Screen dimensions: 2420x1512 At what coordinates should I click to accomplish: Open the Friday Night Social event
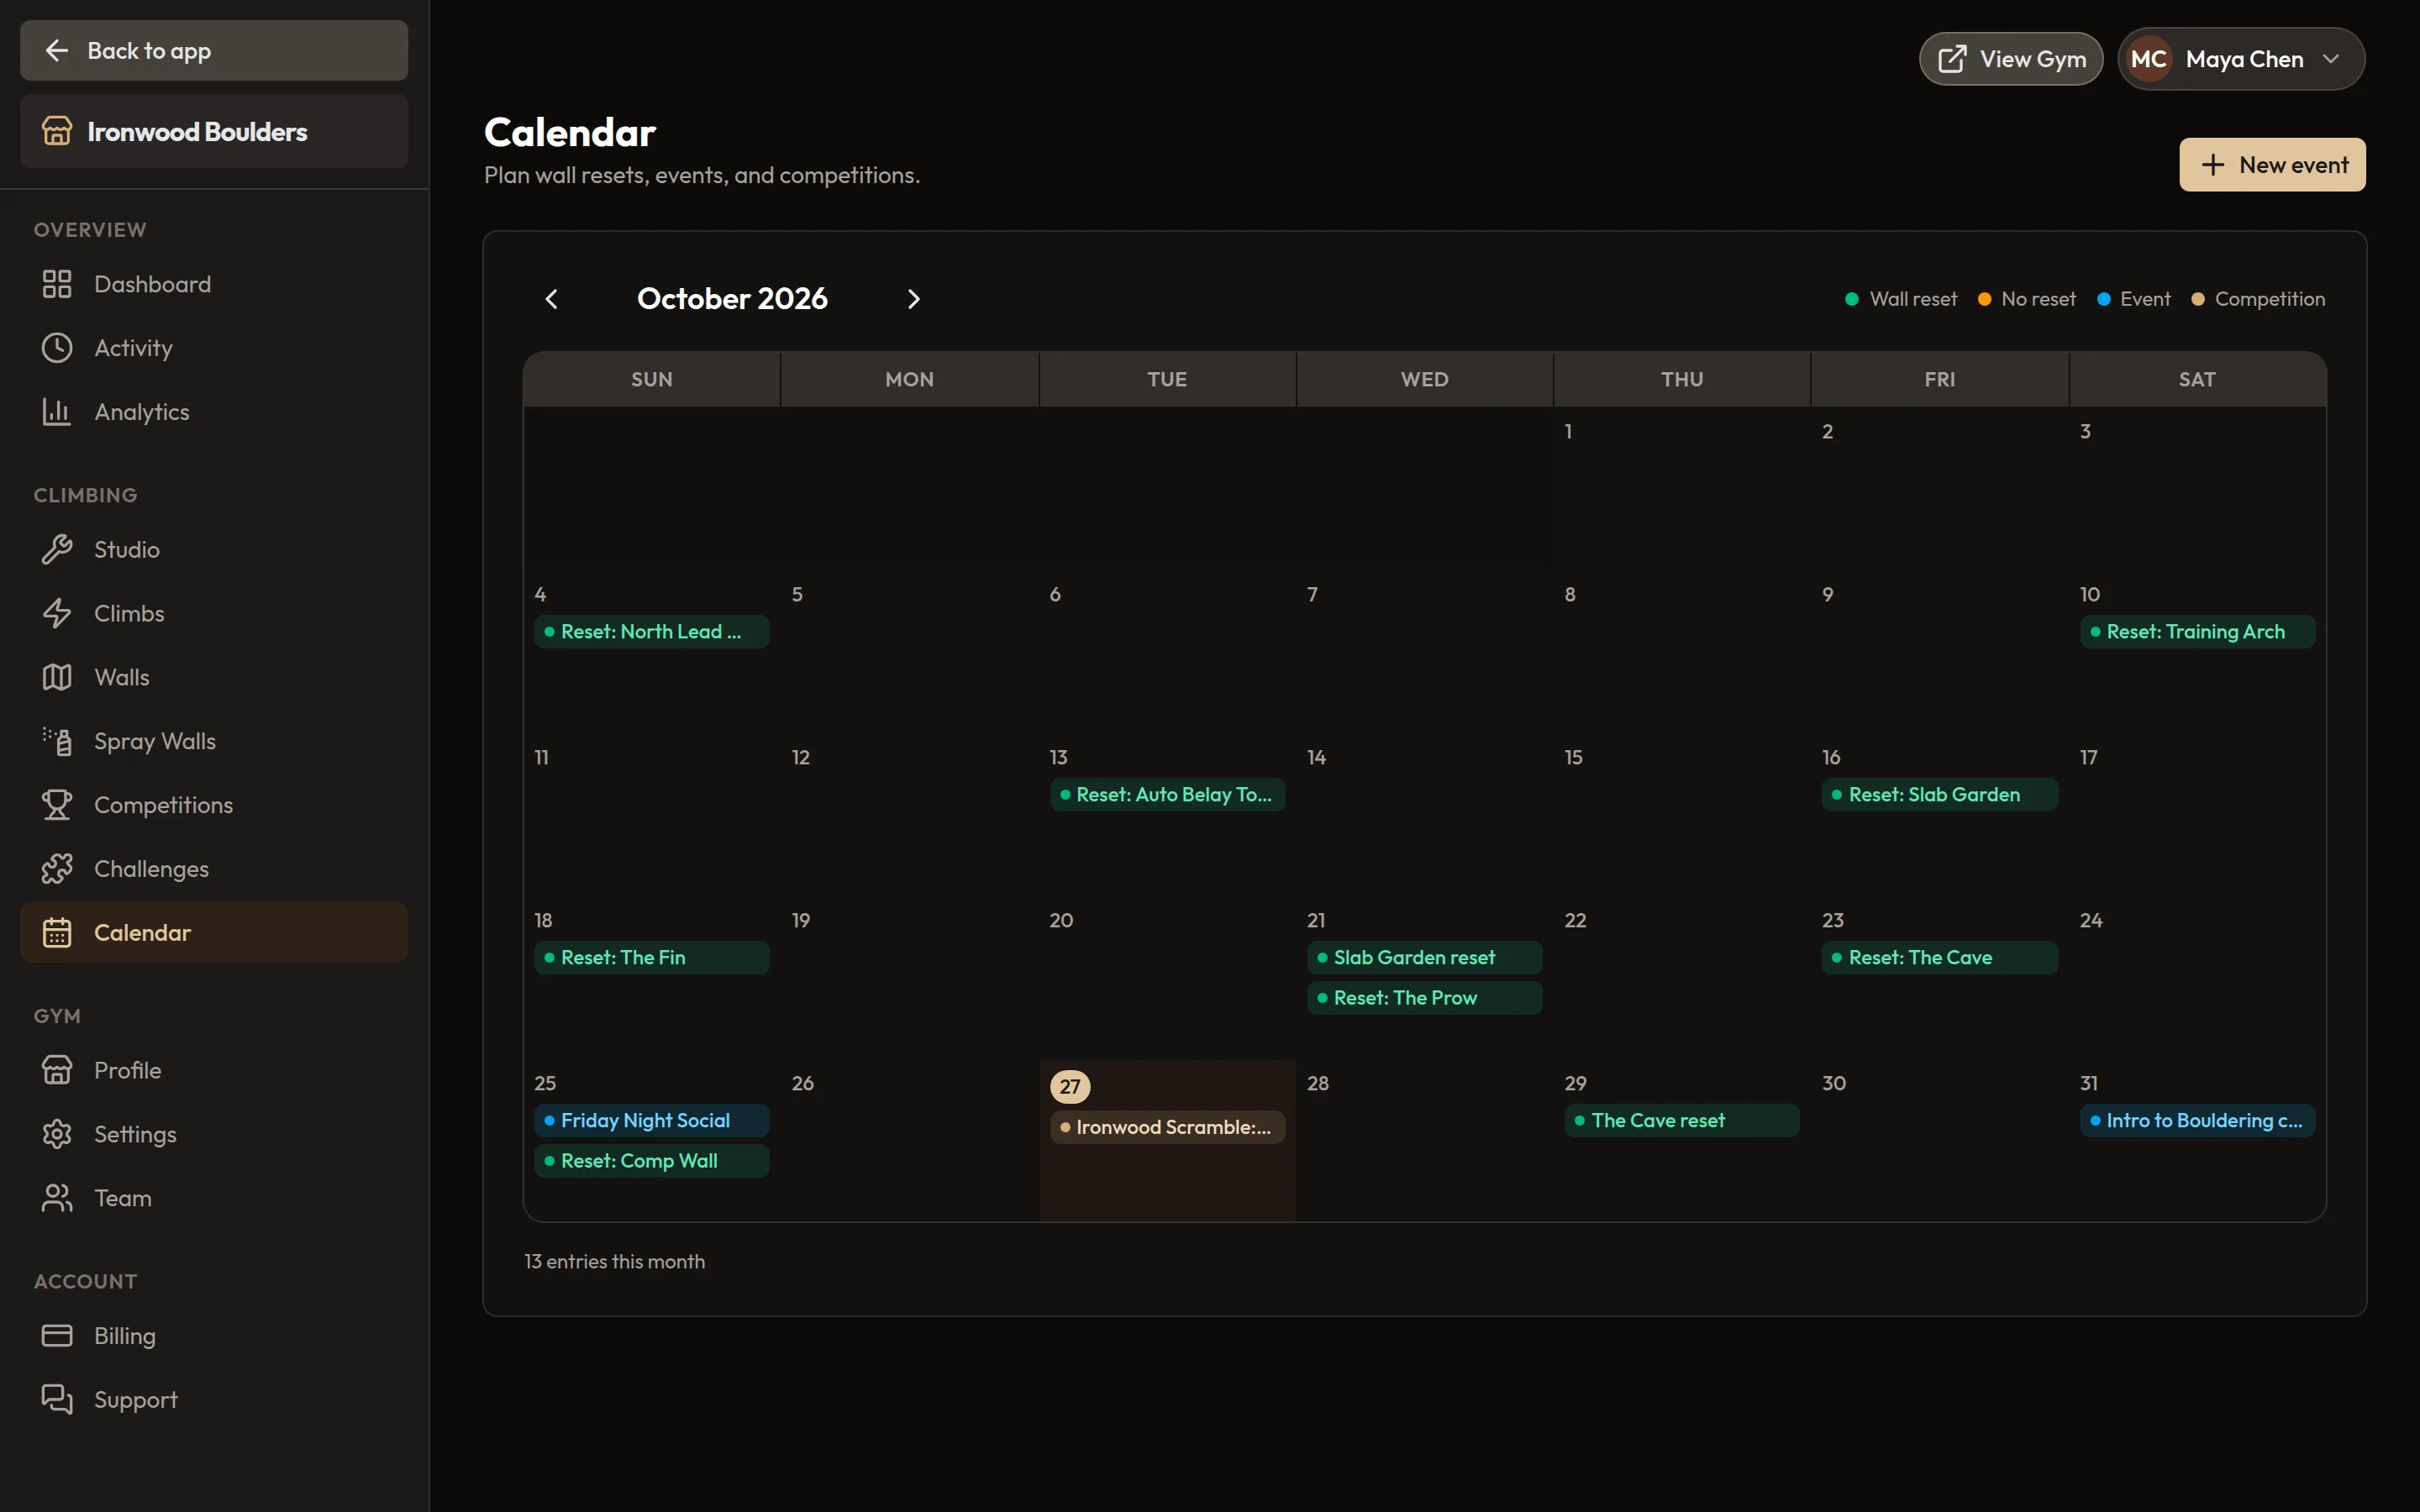(652, 1121)
